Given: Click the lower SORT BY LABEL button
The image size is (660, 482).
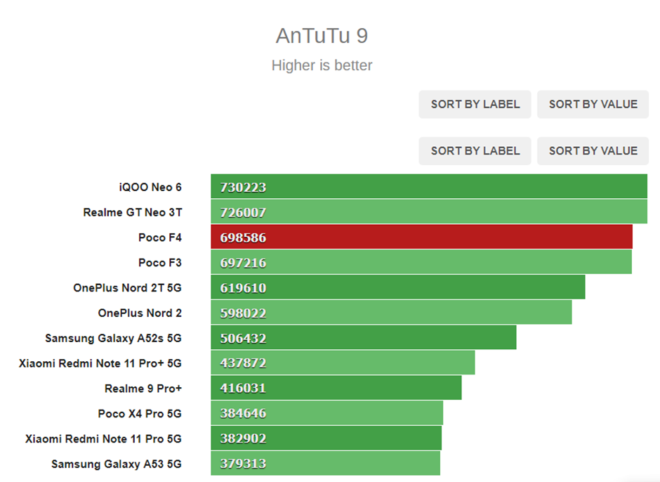Looking at the screenshot, I should (x=475, y=151).
